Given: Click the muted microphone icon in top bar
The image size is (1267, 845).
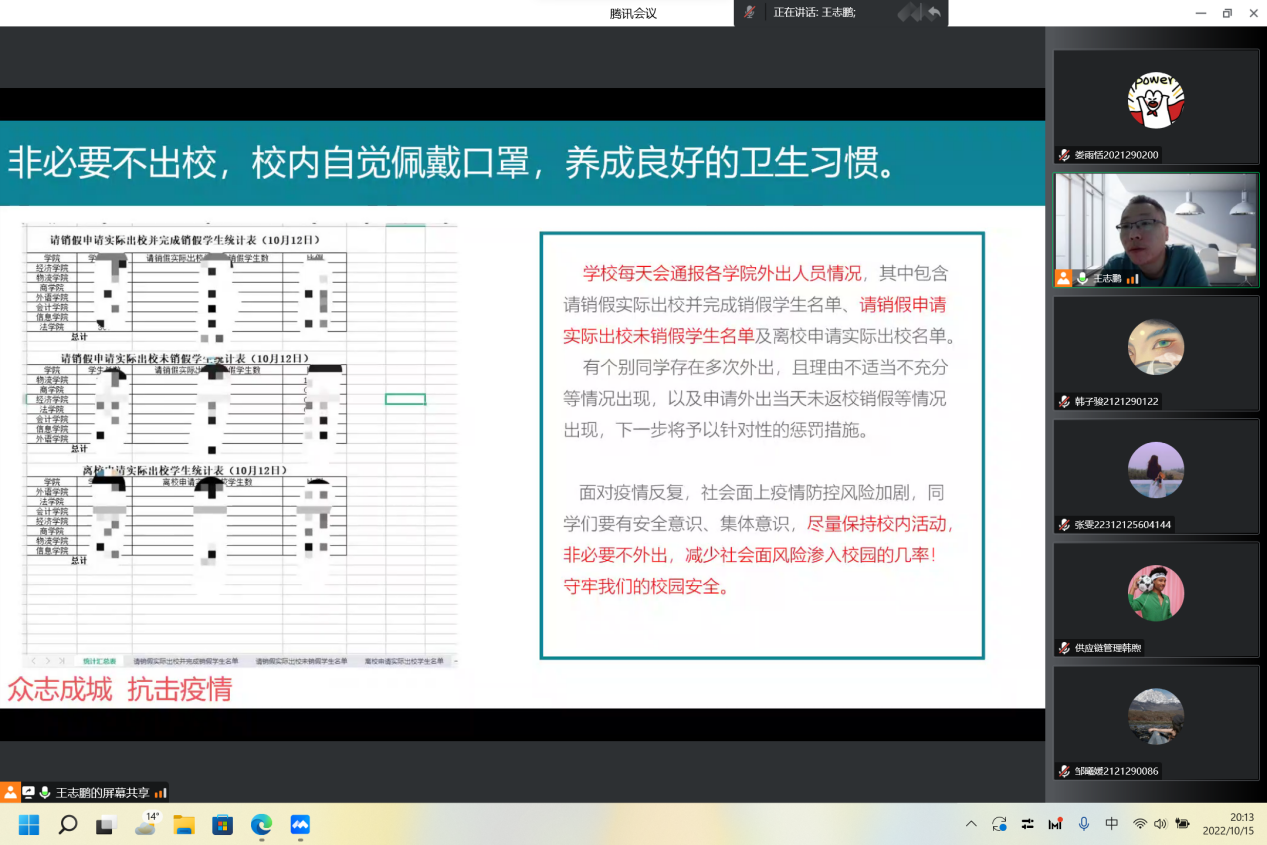Looking at the screenshot, I should click(750, 13).
